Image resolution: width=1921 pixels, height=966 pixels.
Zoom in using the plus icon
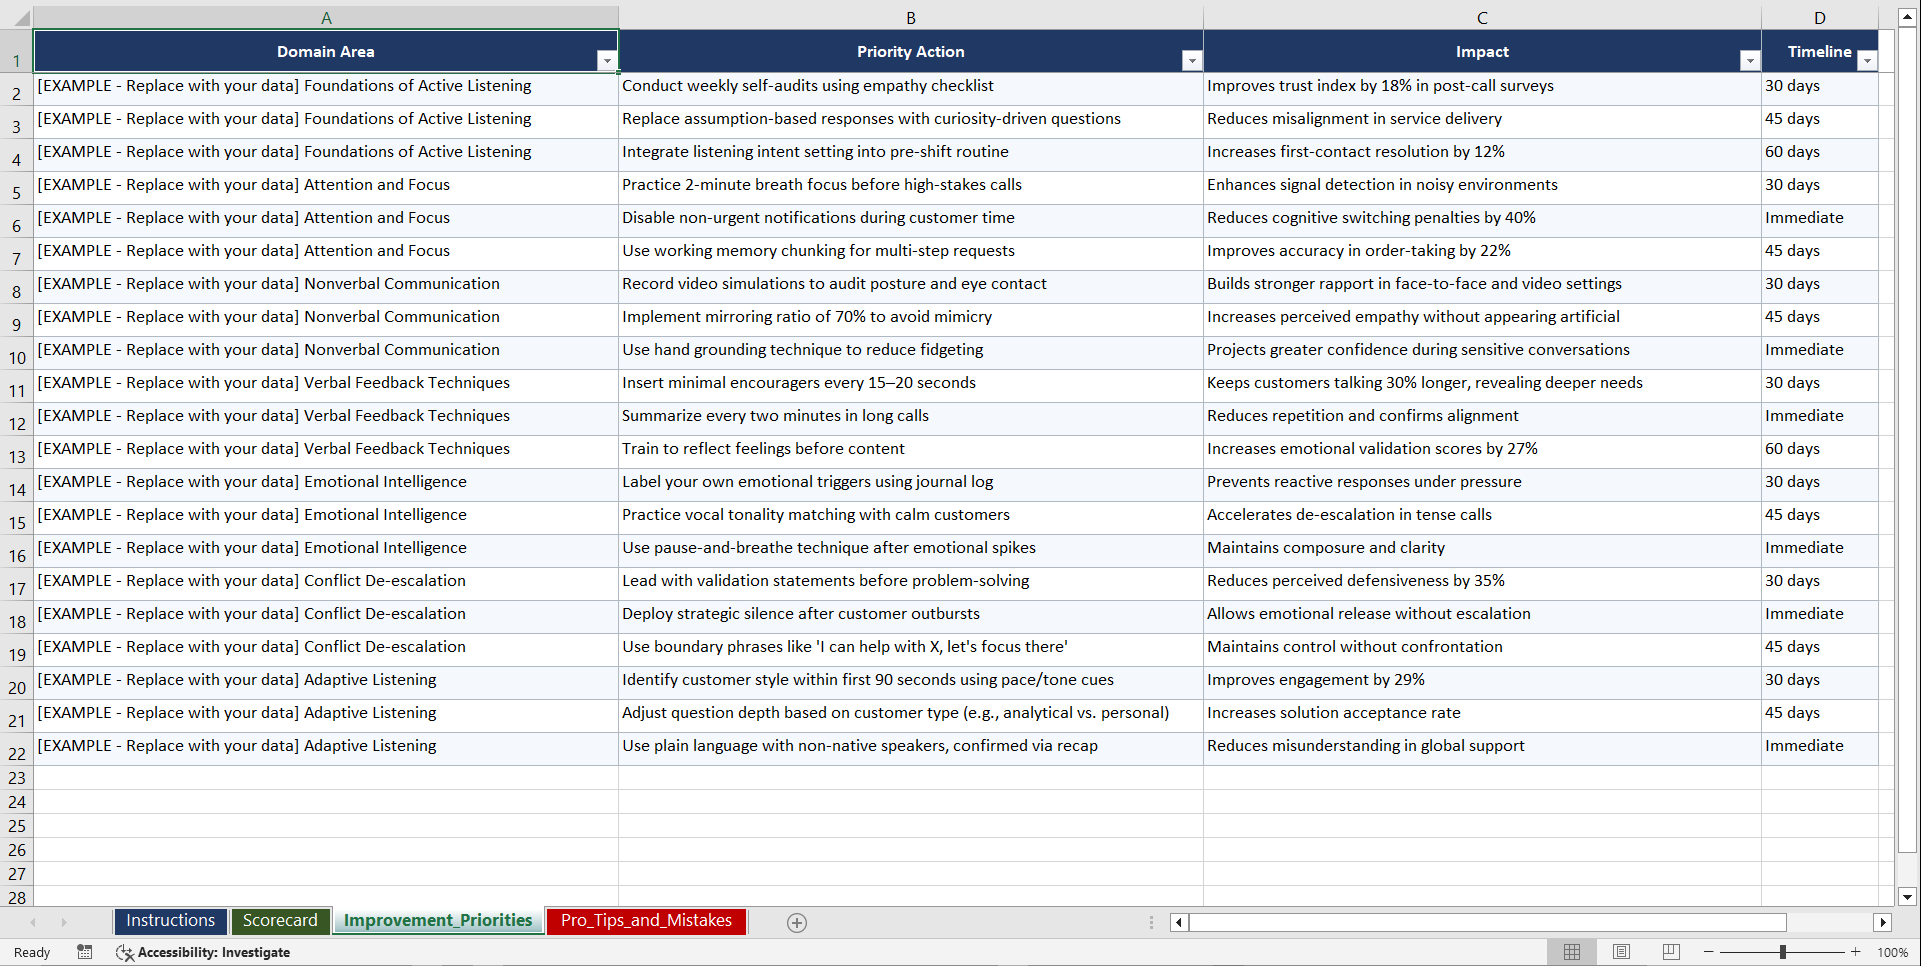pyautogui.click(x=1855, y=951)
